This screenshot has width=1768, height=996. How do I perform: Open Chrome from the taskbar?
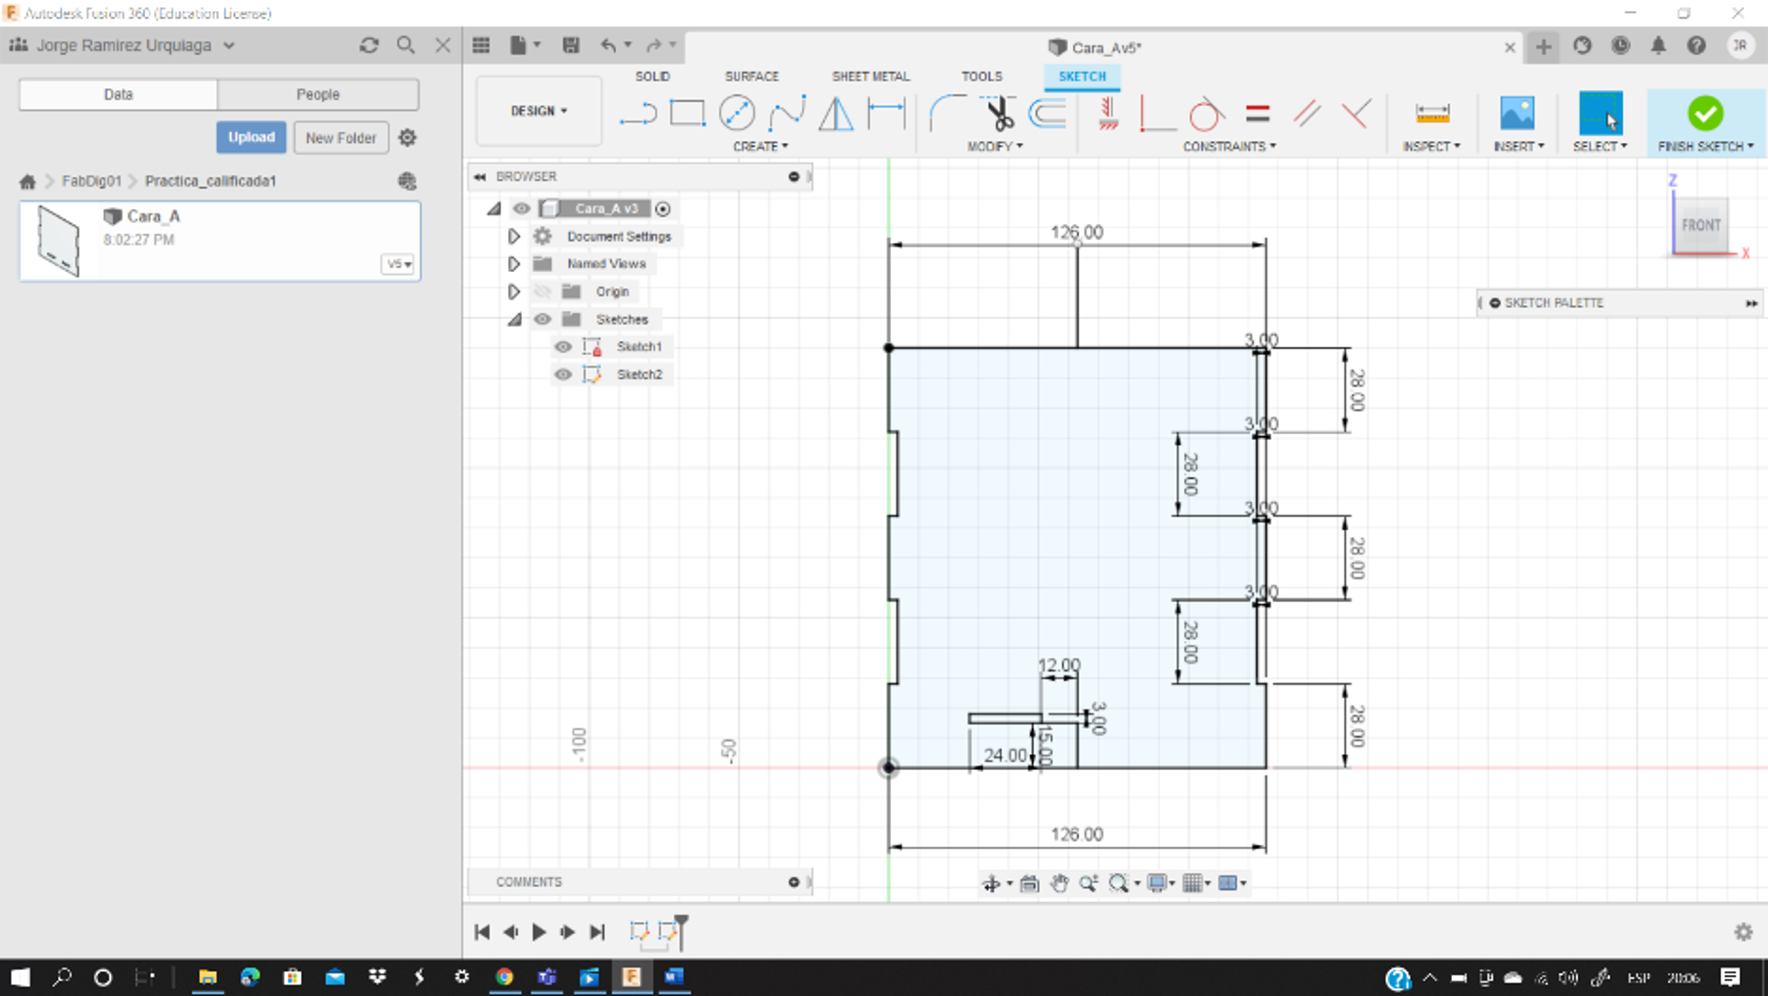[x=504, y=977]
